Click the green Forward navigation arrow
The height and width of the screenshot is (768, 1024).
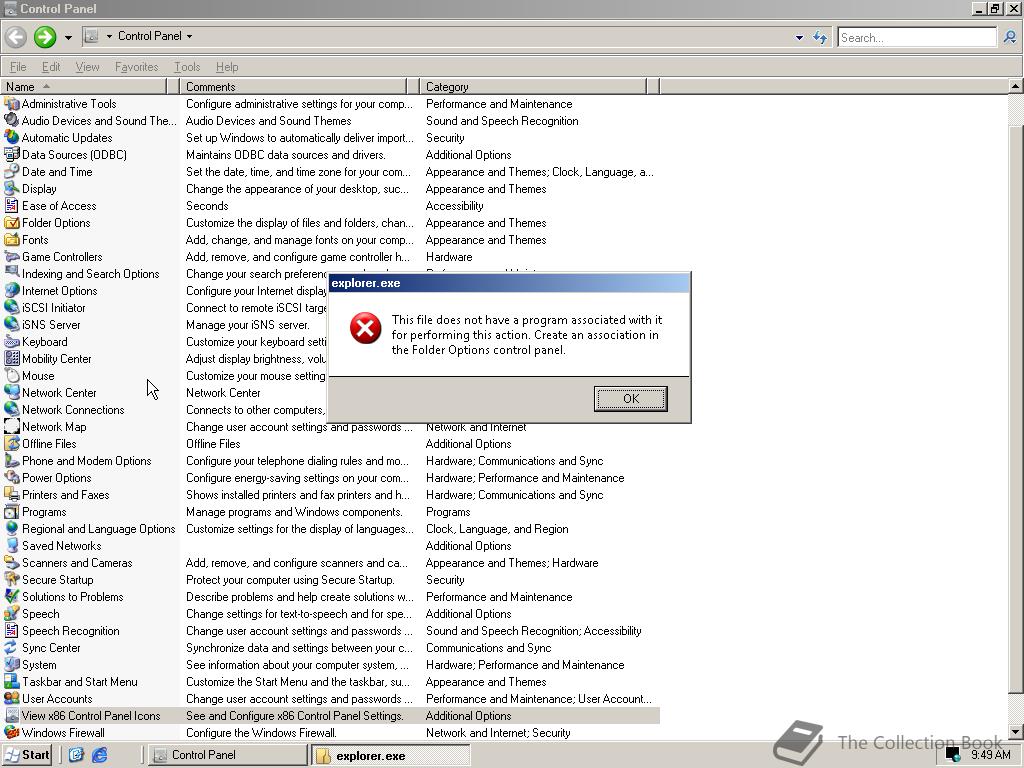point(44,37)
